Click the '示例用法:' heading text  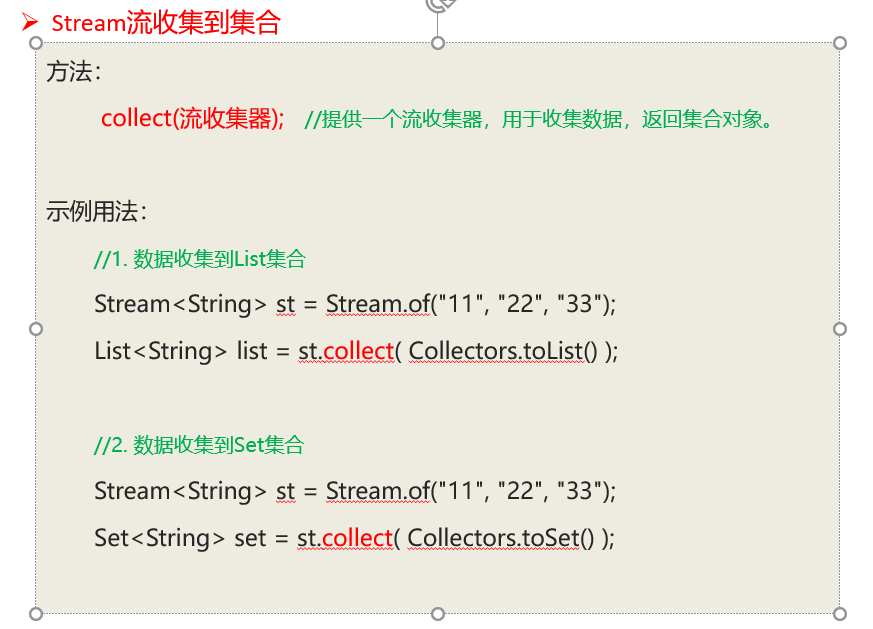click(x=96, y=212)
